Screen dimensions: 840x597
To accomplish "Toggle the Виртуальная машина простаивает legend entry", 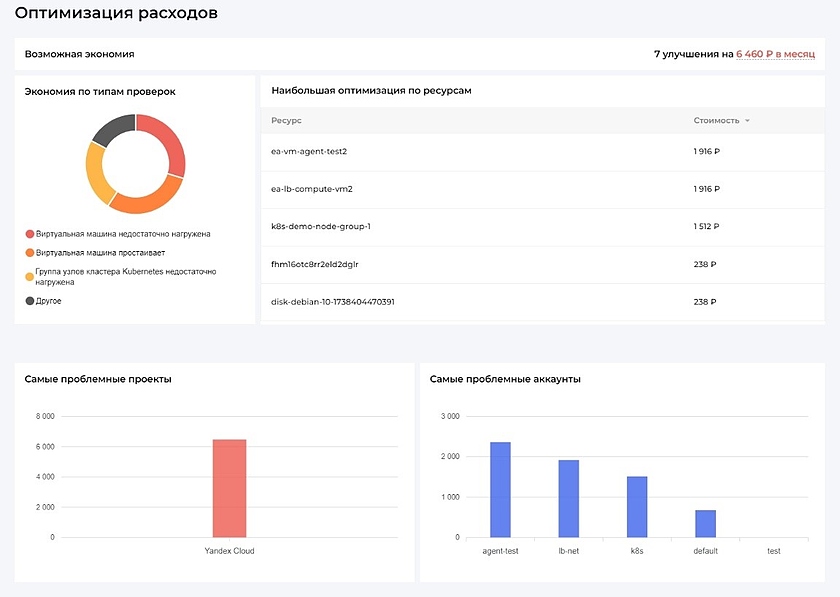I will tap(100, 253).
